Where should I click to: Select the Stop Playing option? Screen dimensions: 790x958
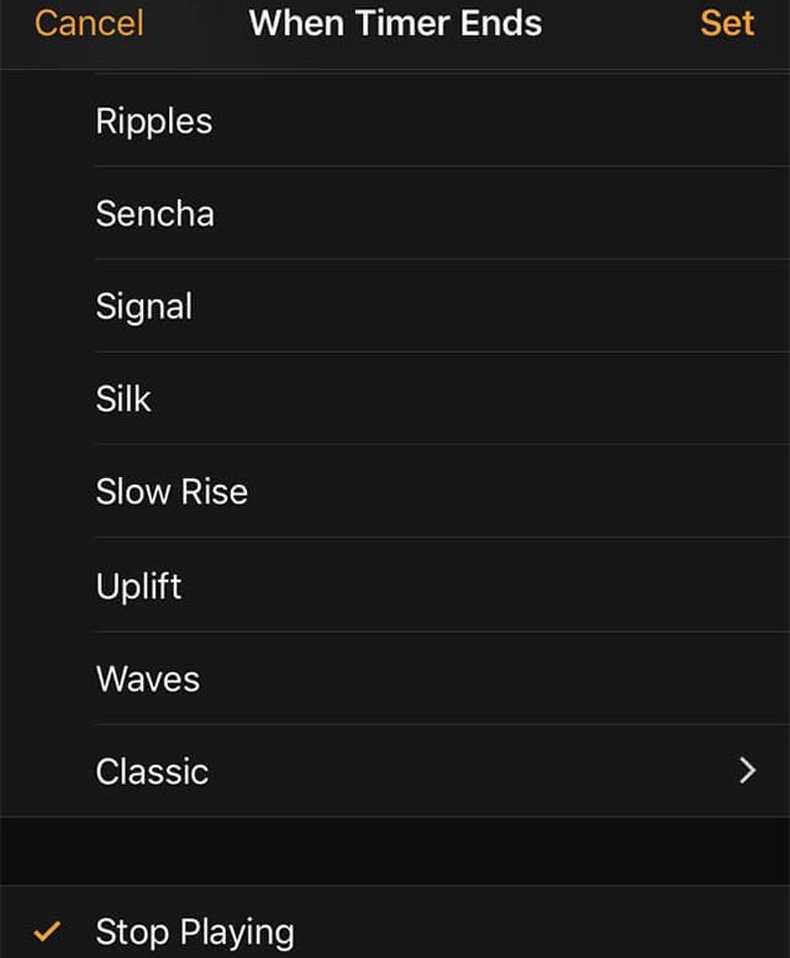pyautogui.click(x=395, y=922)
